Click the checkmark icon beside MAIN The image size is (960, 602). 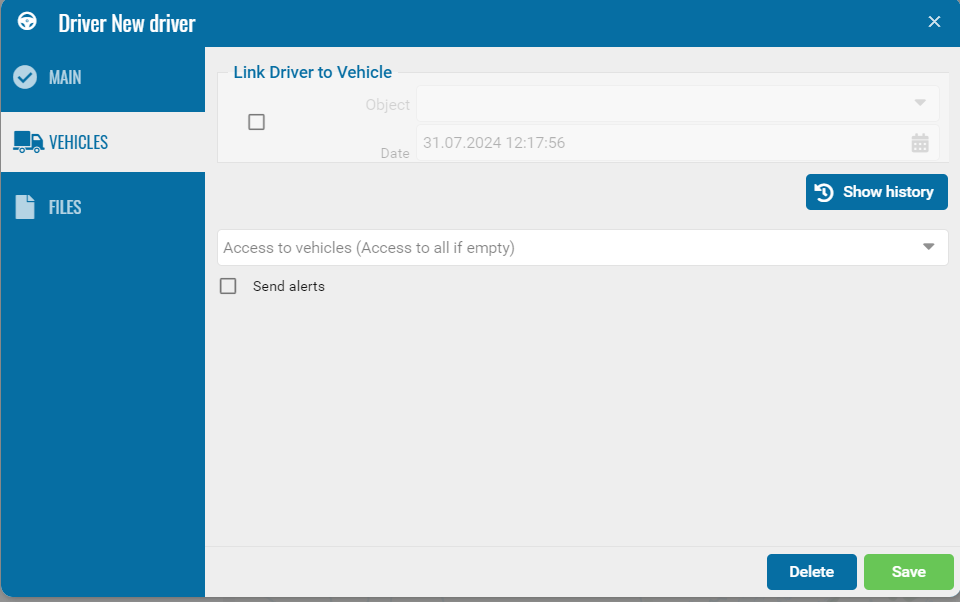click(x=25, y=77)
